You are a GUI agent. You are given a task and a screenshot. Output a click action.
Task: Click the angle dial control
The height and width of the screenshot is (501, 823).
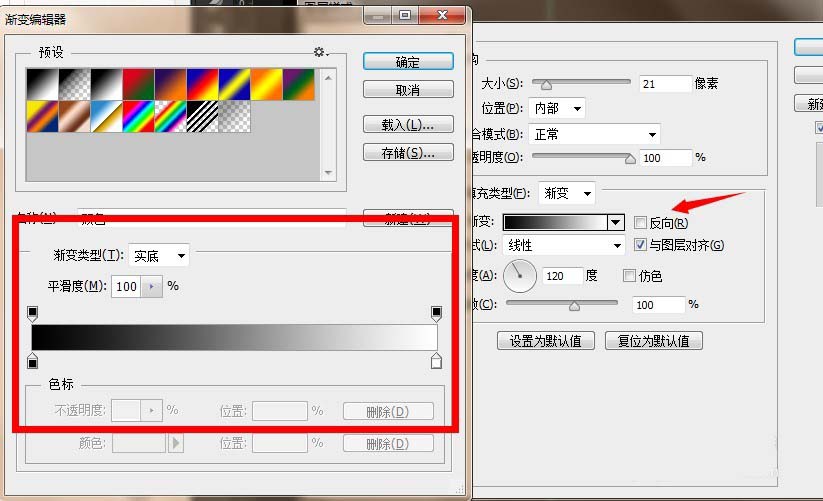[520, 275]
